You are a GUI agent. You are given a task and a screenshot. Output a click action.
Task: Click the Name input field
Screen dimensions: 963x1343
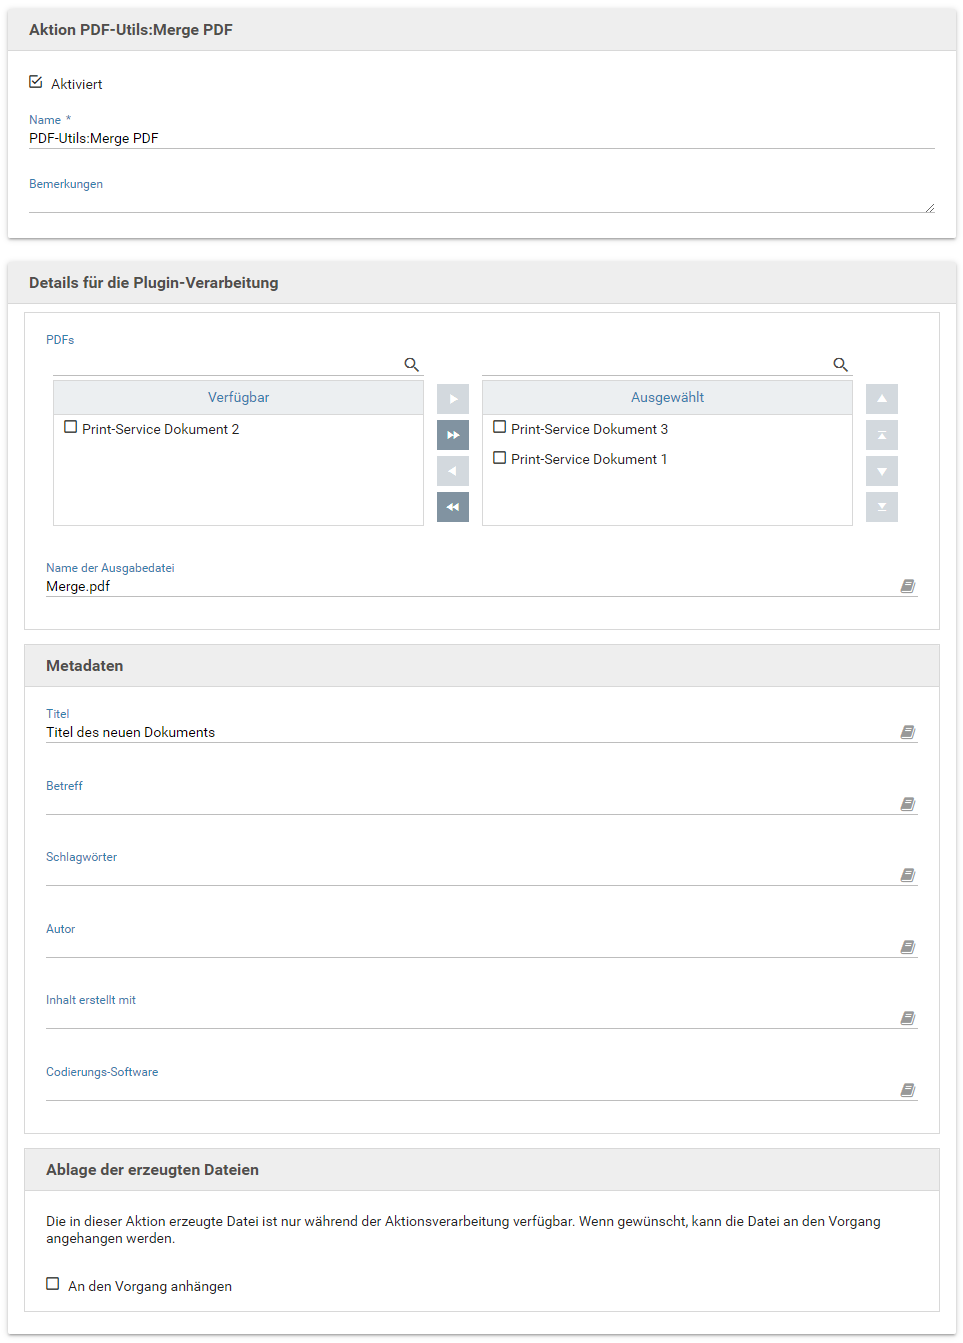pyautogui.click(x=480, y=138)
